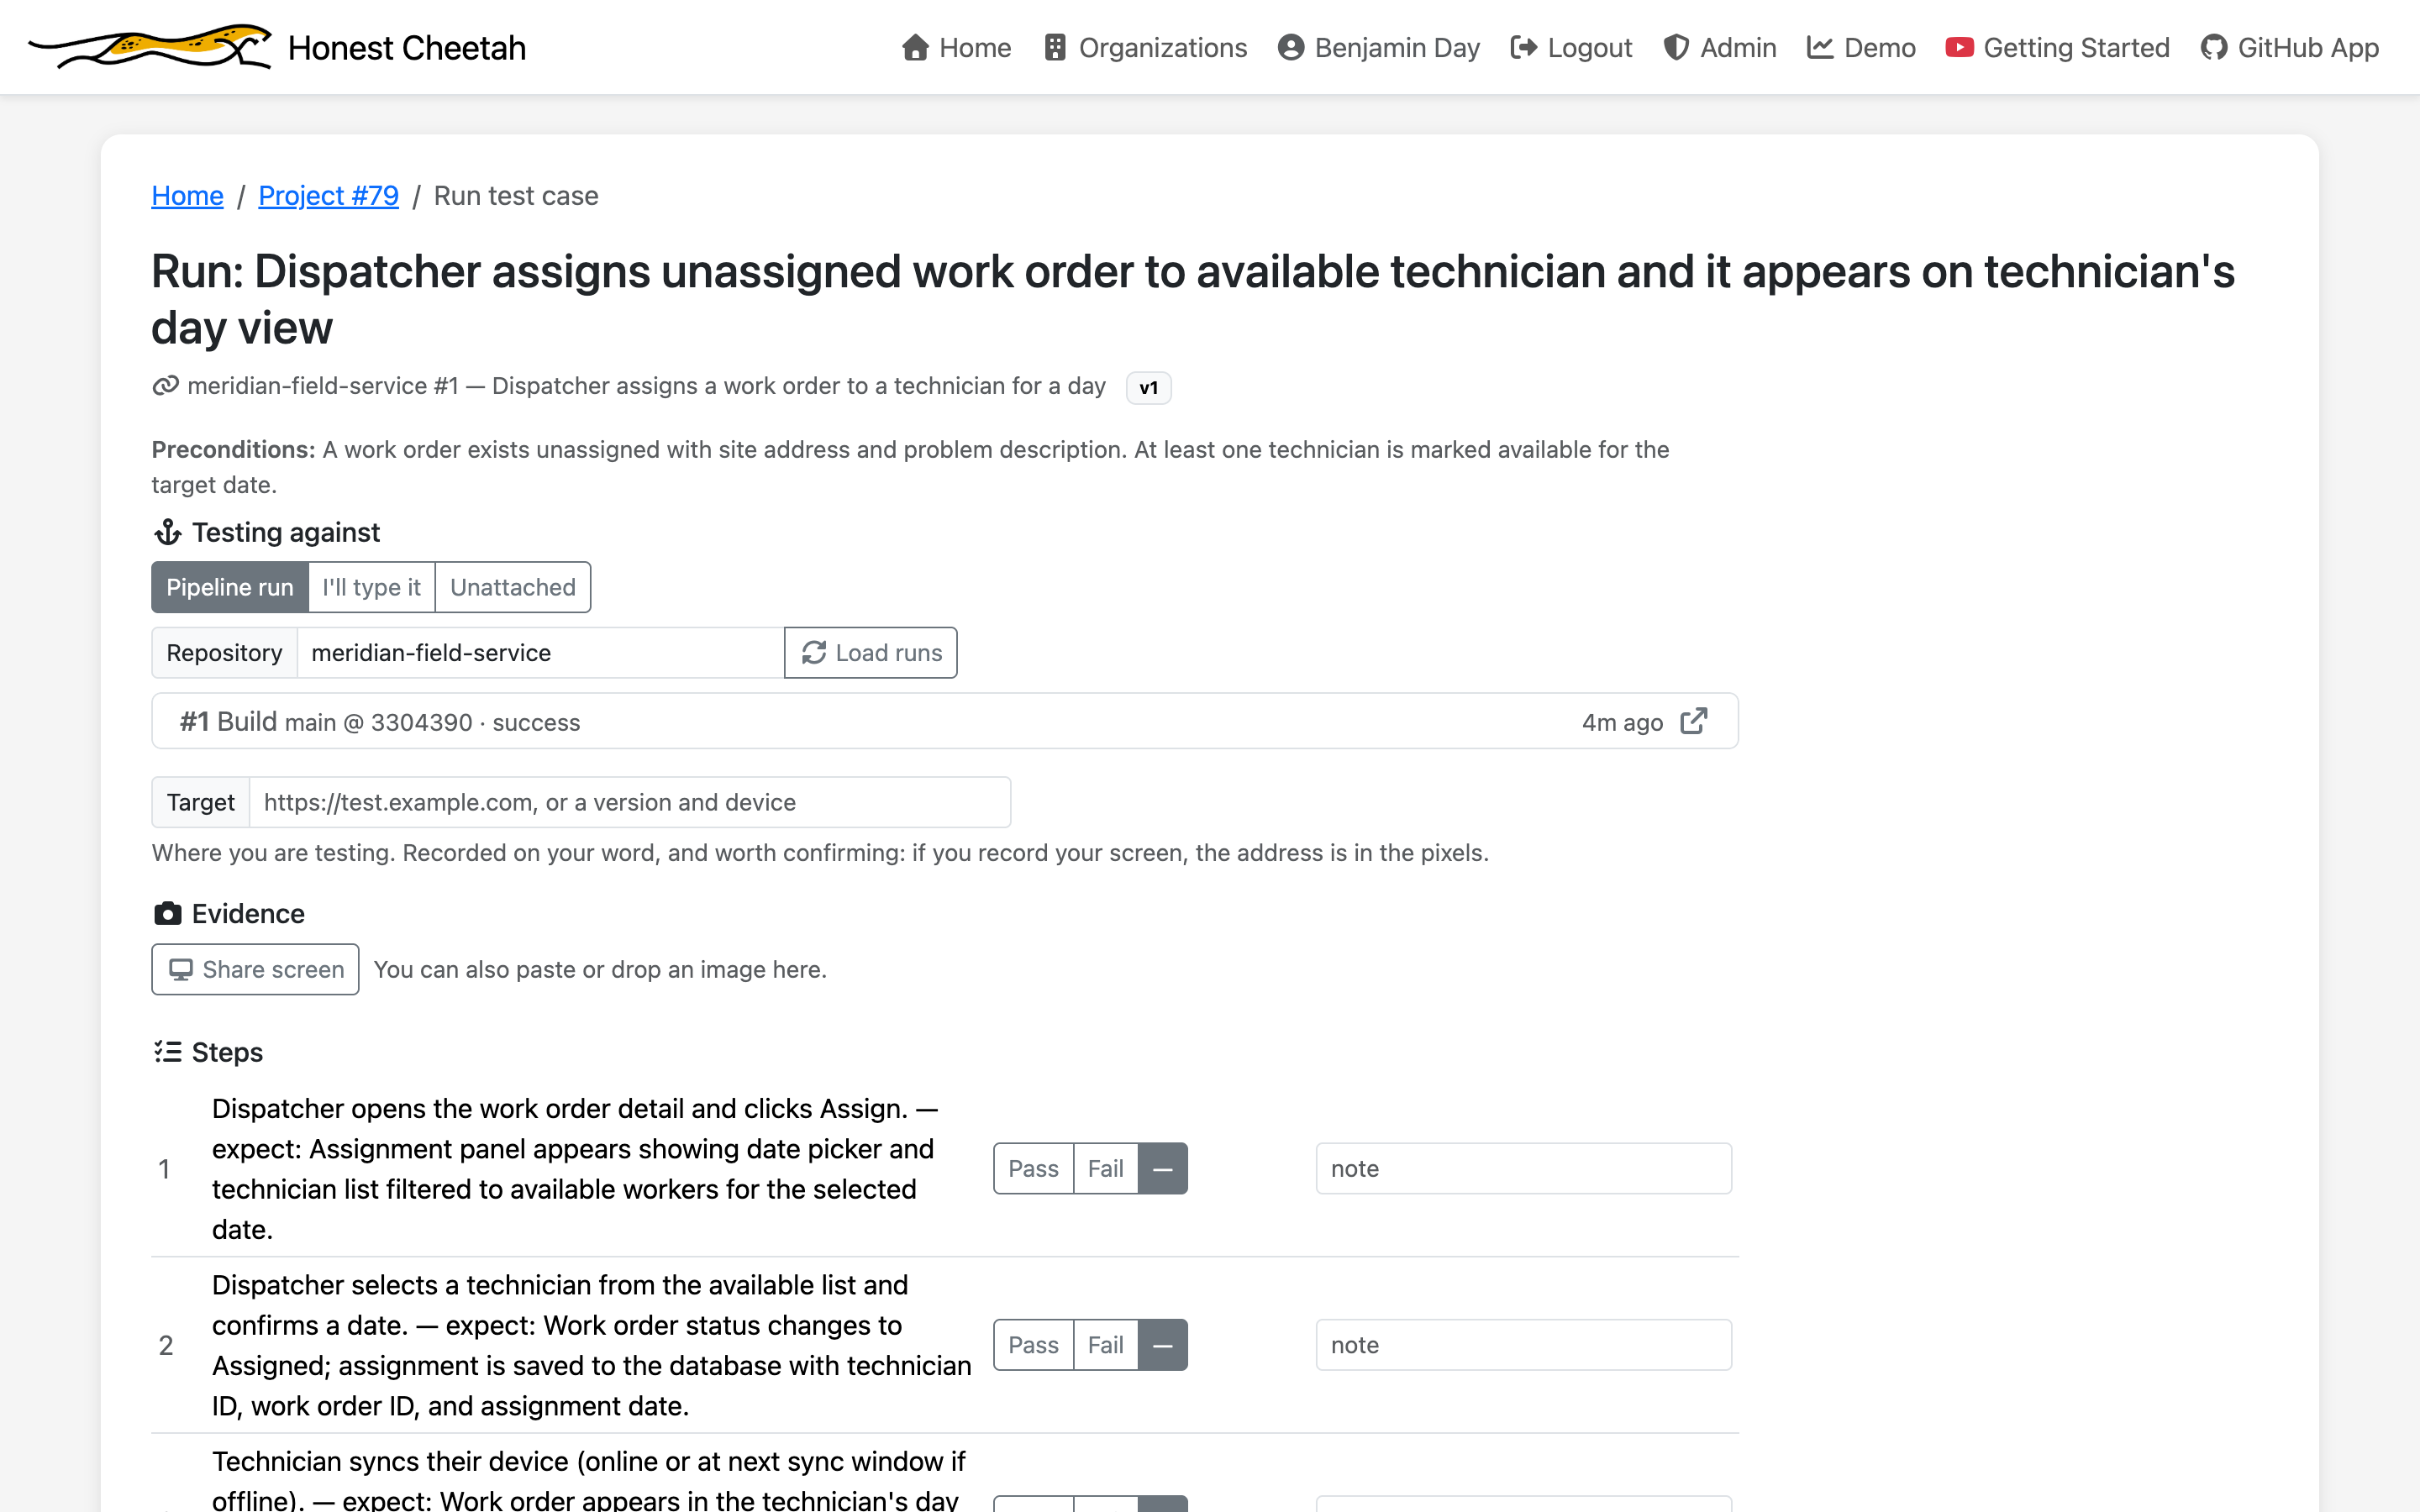Open Home from the top navigation bar
Viewport: 2420px width, 1512px height.
coord(956,47)
